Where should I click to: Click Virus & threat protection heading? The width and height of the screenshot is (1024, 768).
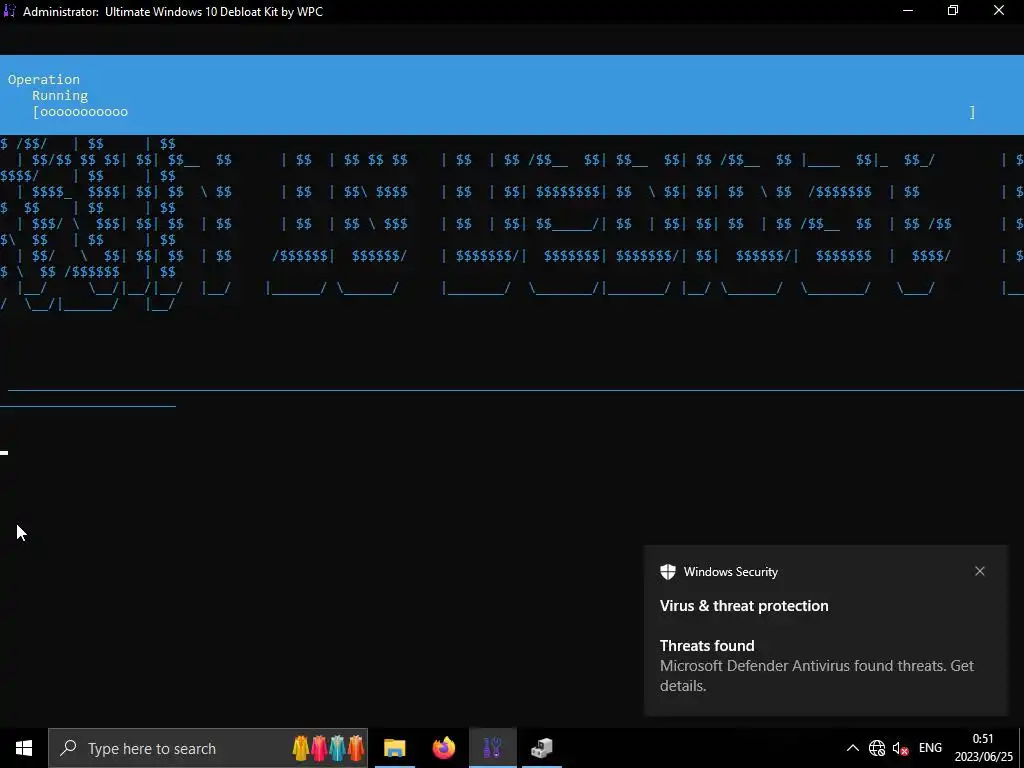[x=744, y=605]
